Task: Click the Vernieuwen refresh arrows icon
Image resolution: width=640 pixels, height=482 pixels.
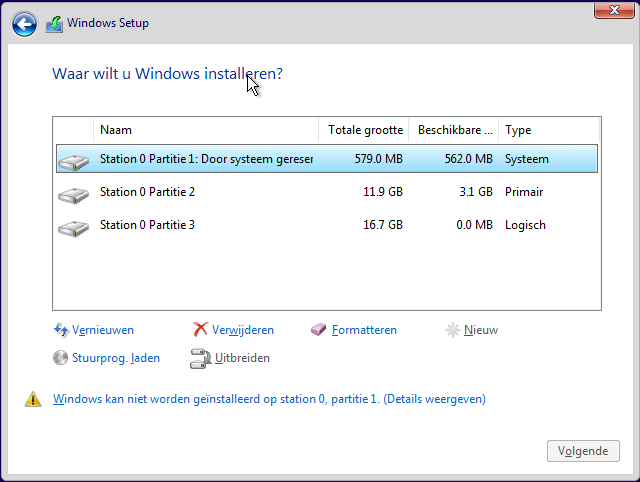Action: [x=61, y=330]
